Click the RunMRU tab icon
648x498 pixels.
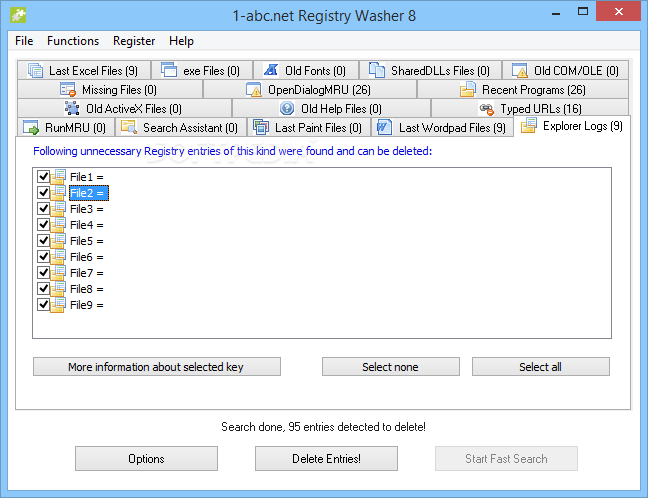31,128
